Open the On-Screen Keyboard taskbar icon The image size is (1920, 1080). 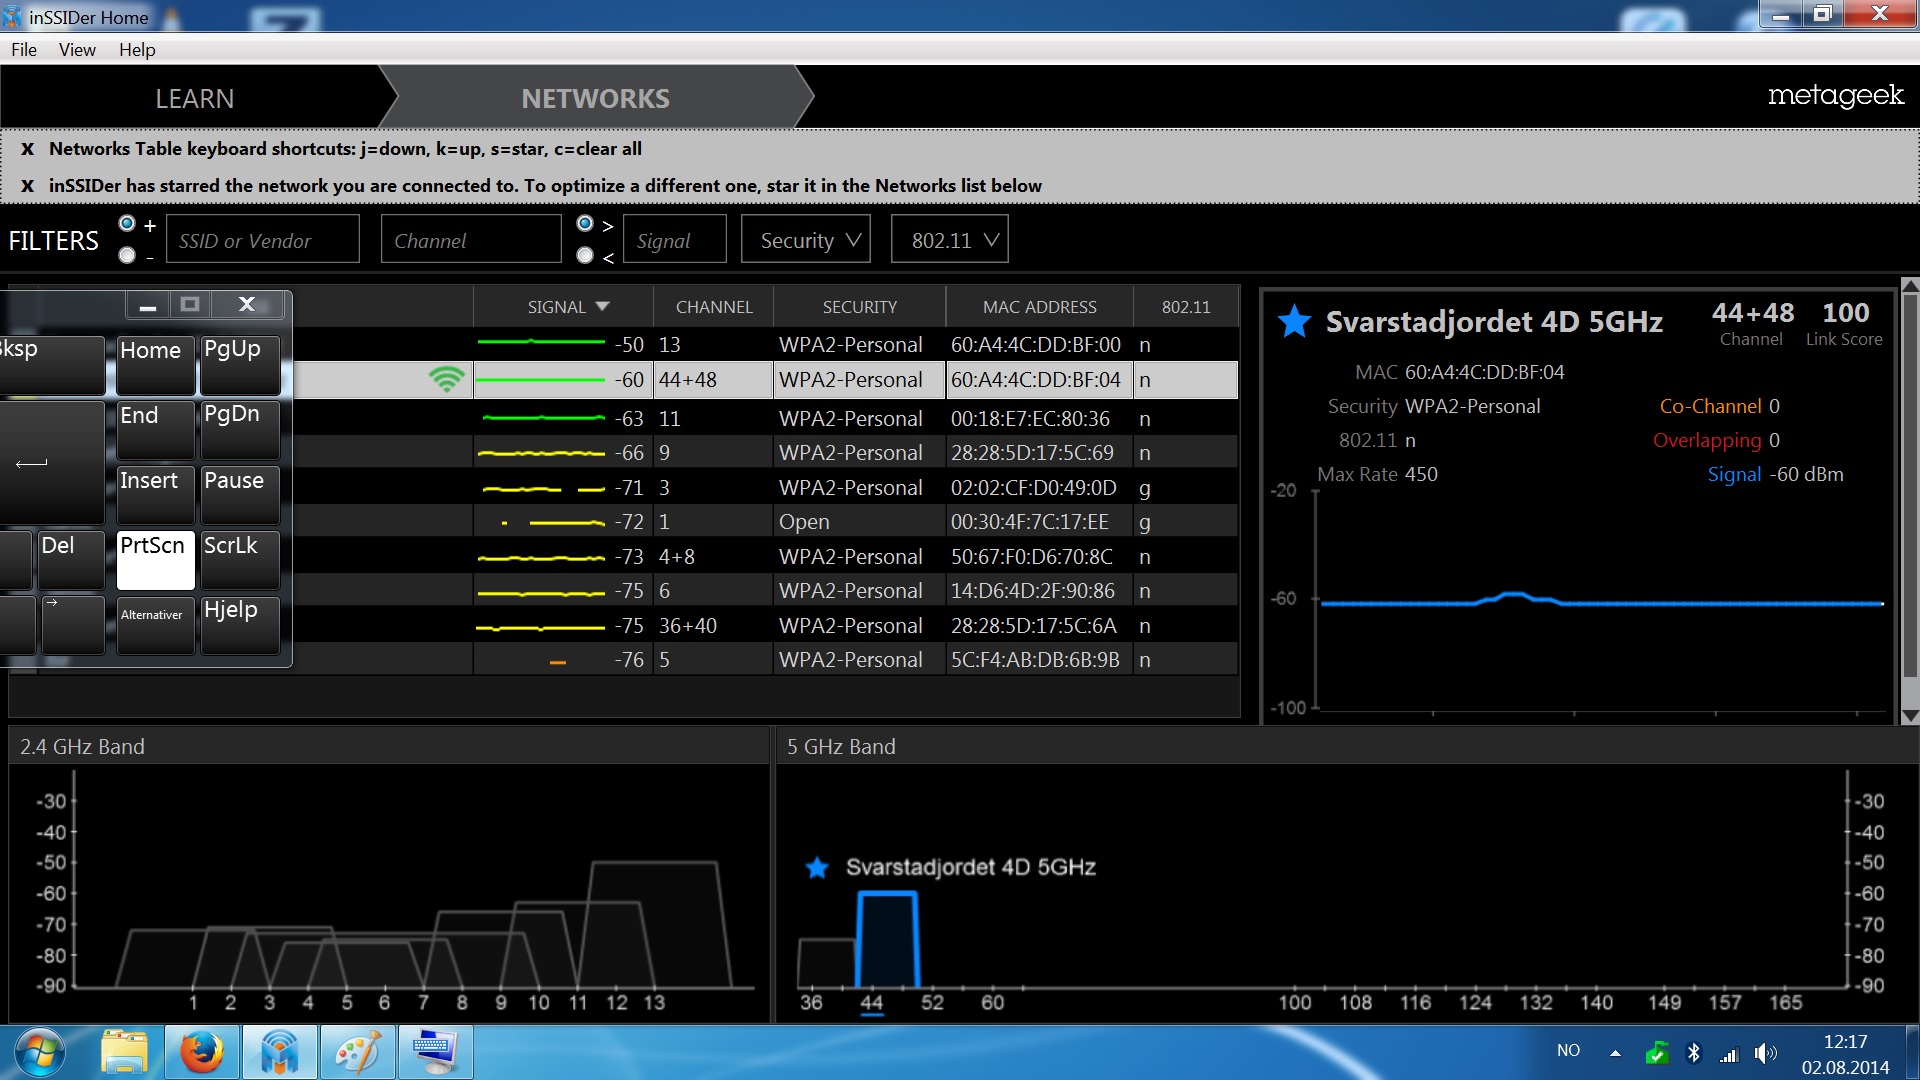pyautogui.click(x=436, y=1053)
